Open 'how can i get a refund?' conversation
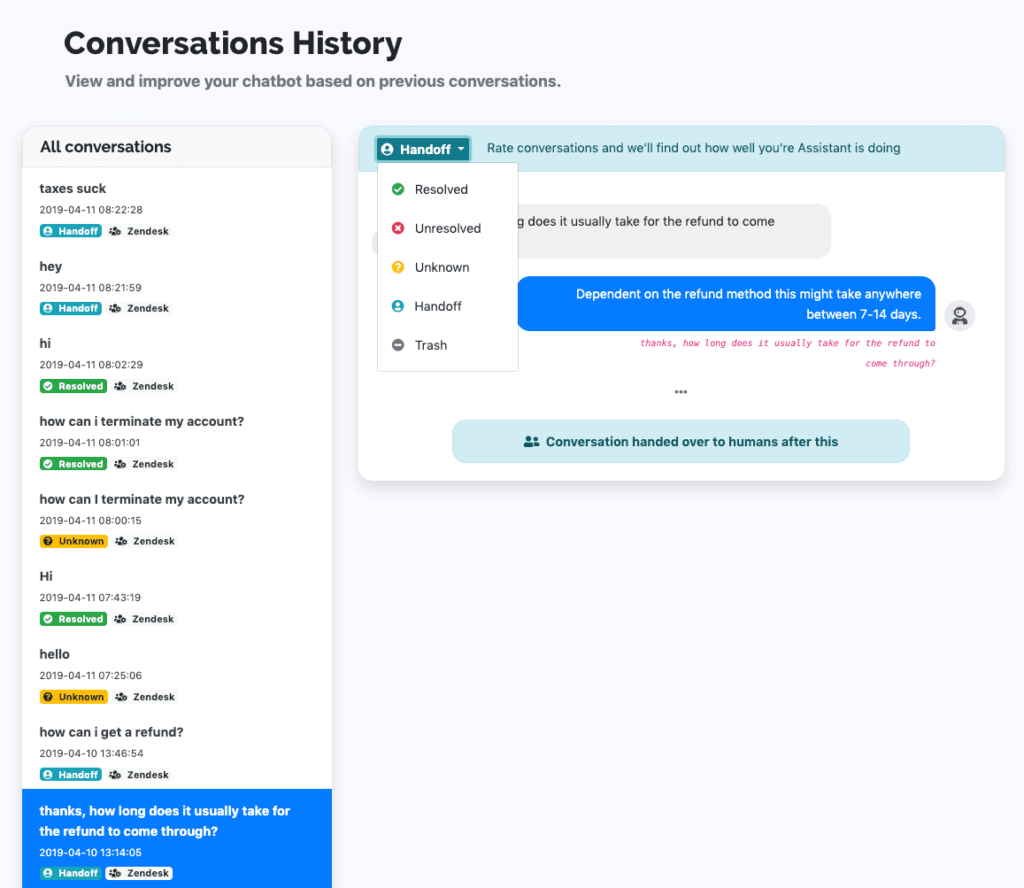Image resolution: width=1024 pixels, height=888 pixels. pyautogui.click(x=111, y=732)
